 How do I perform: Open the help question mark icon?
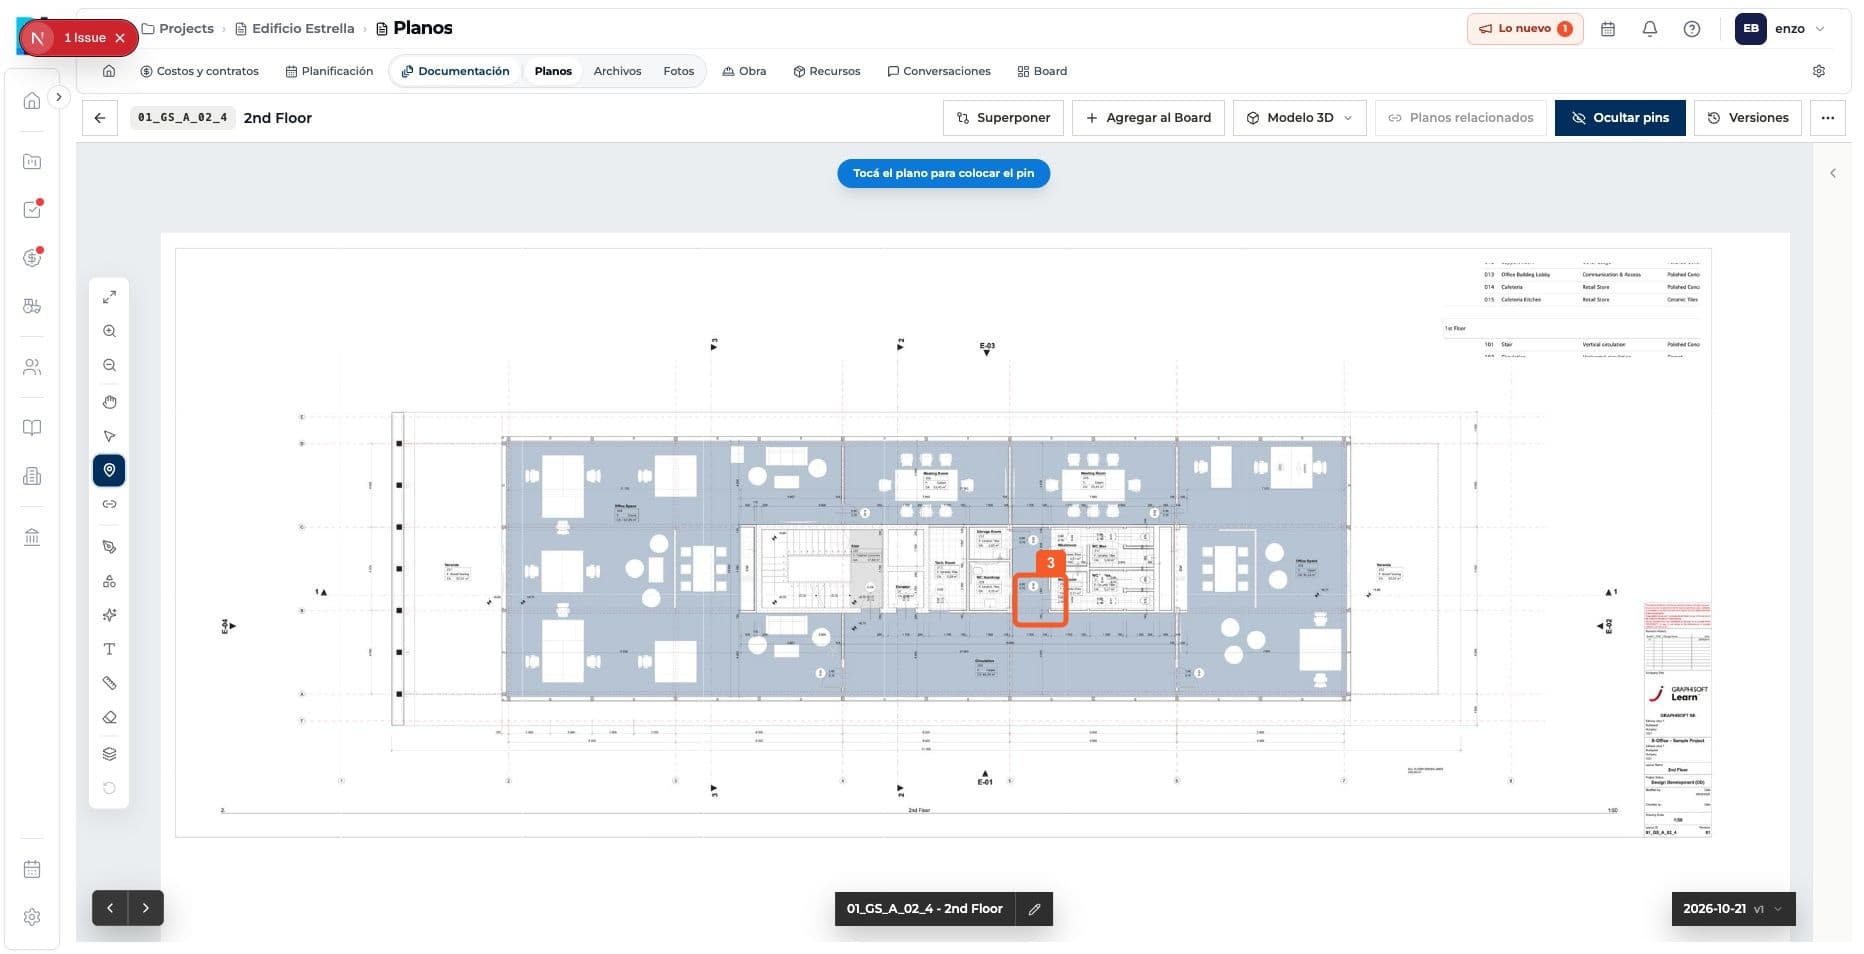(1692, 29)
